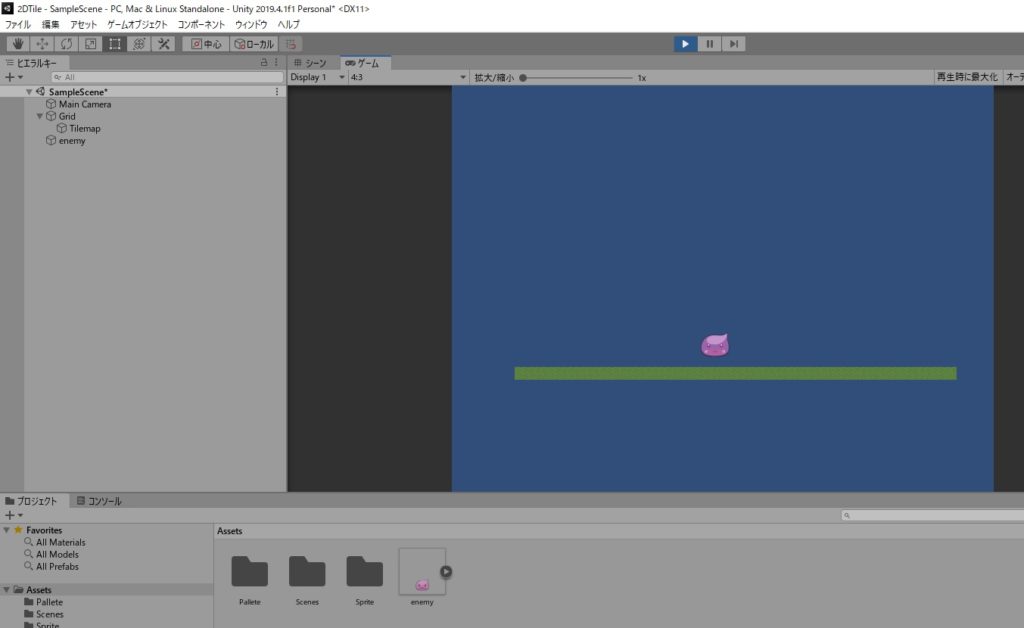Image resolution: width=1024 pixels, height=628 pixels.
Task: Select the Scale tool
Action: [90, 44]
